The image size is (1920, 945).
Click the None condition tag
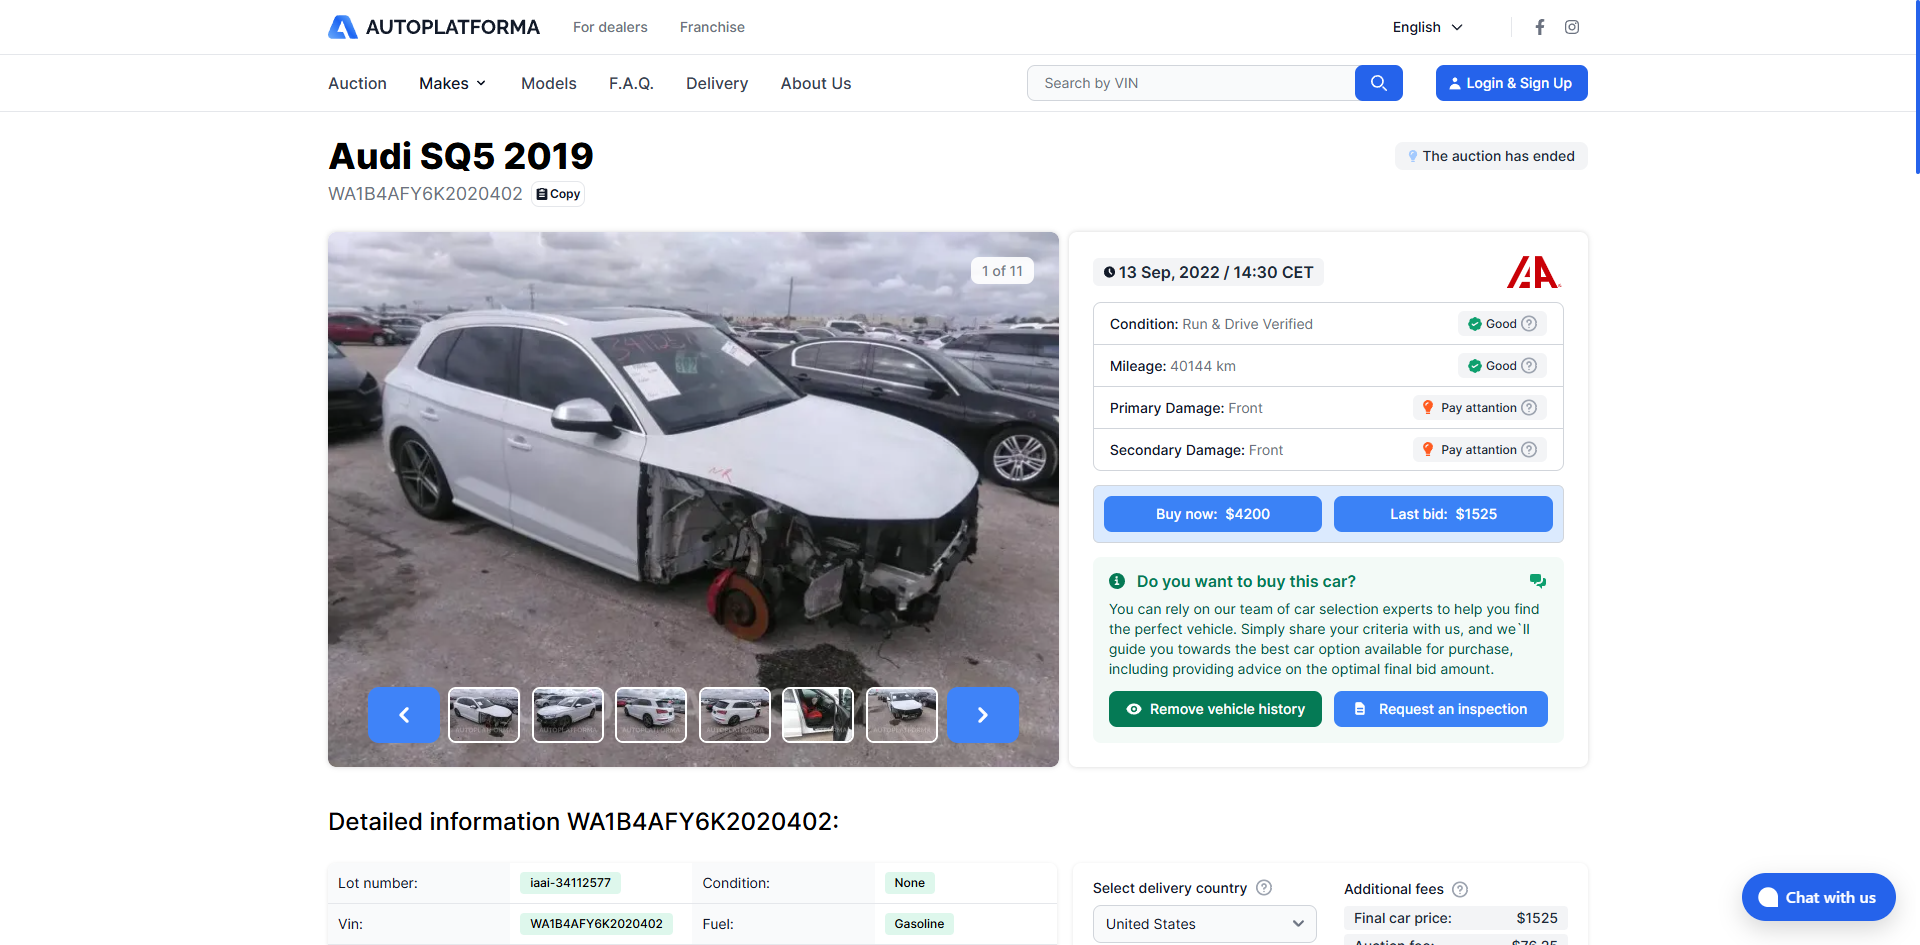coord(910,883)
